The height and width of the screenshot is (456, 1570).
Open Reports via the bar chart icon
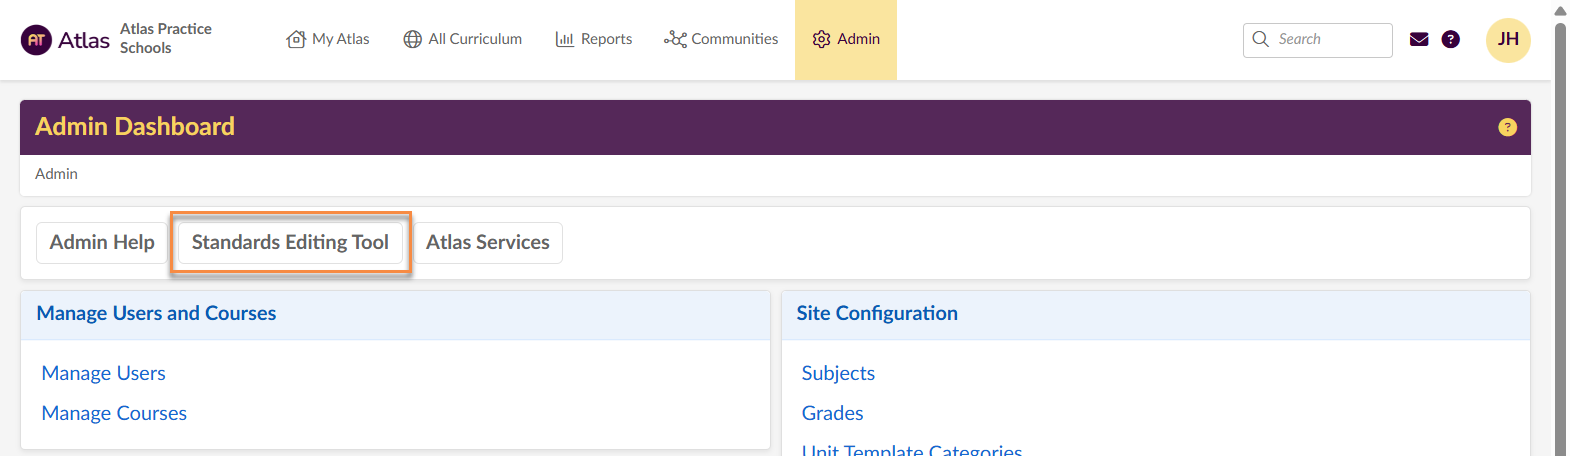click(x=565, y=39)
